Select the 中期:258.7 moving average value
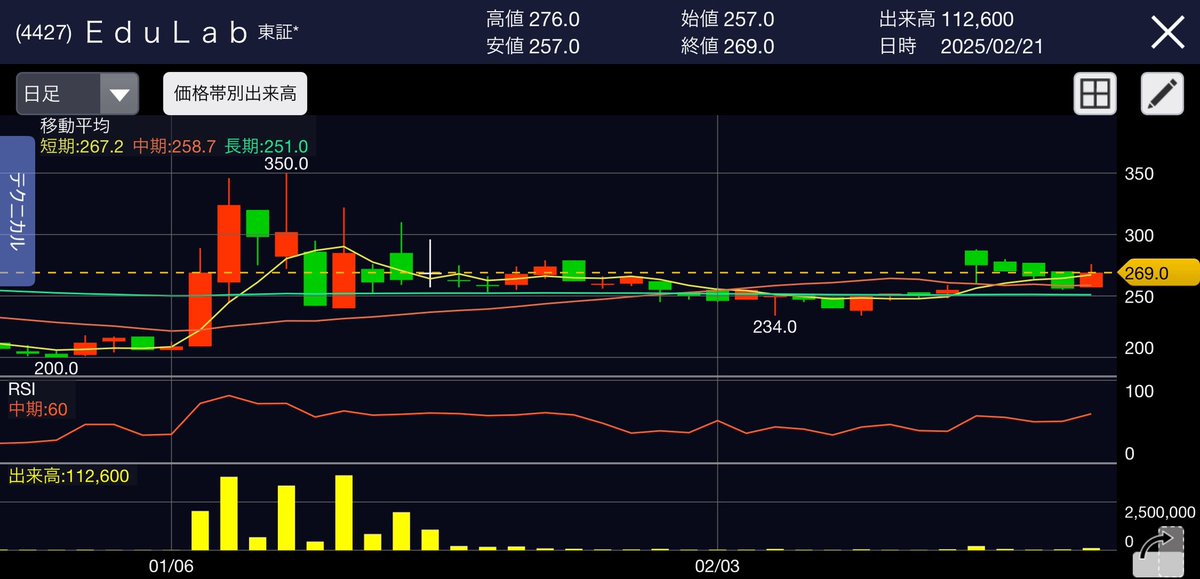 (x=174, y=146)
